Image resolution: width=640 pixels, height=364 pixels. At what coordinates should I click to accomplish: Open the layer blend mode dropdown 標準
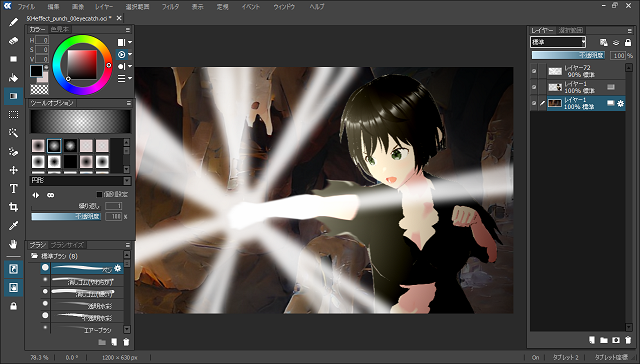[x=558, y=42]
